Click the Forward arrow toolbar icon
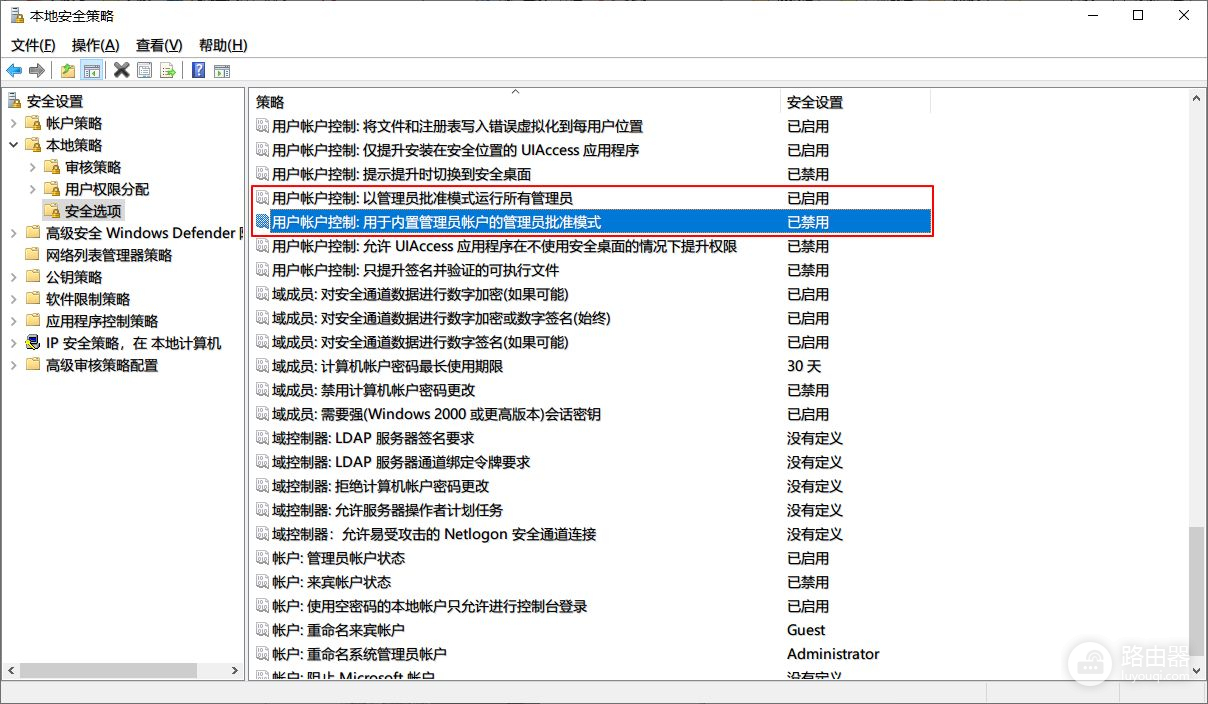Viewport: 1208px width, 704px height. 37,70
